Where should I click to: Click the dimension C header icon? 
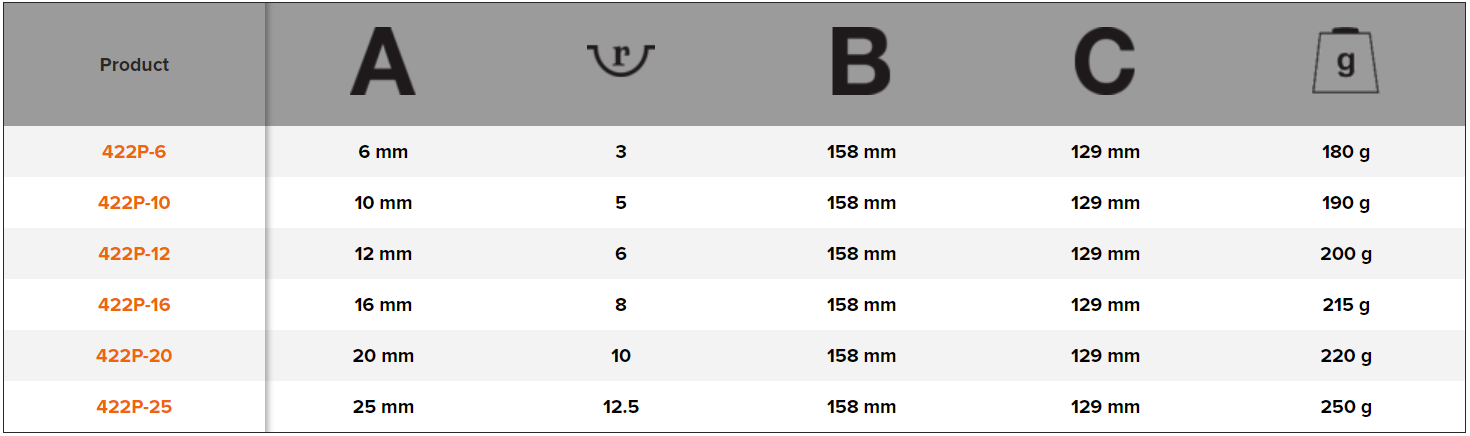pyautogui.click(x=1104, y=63)
